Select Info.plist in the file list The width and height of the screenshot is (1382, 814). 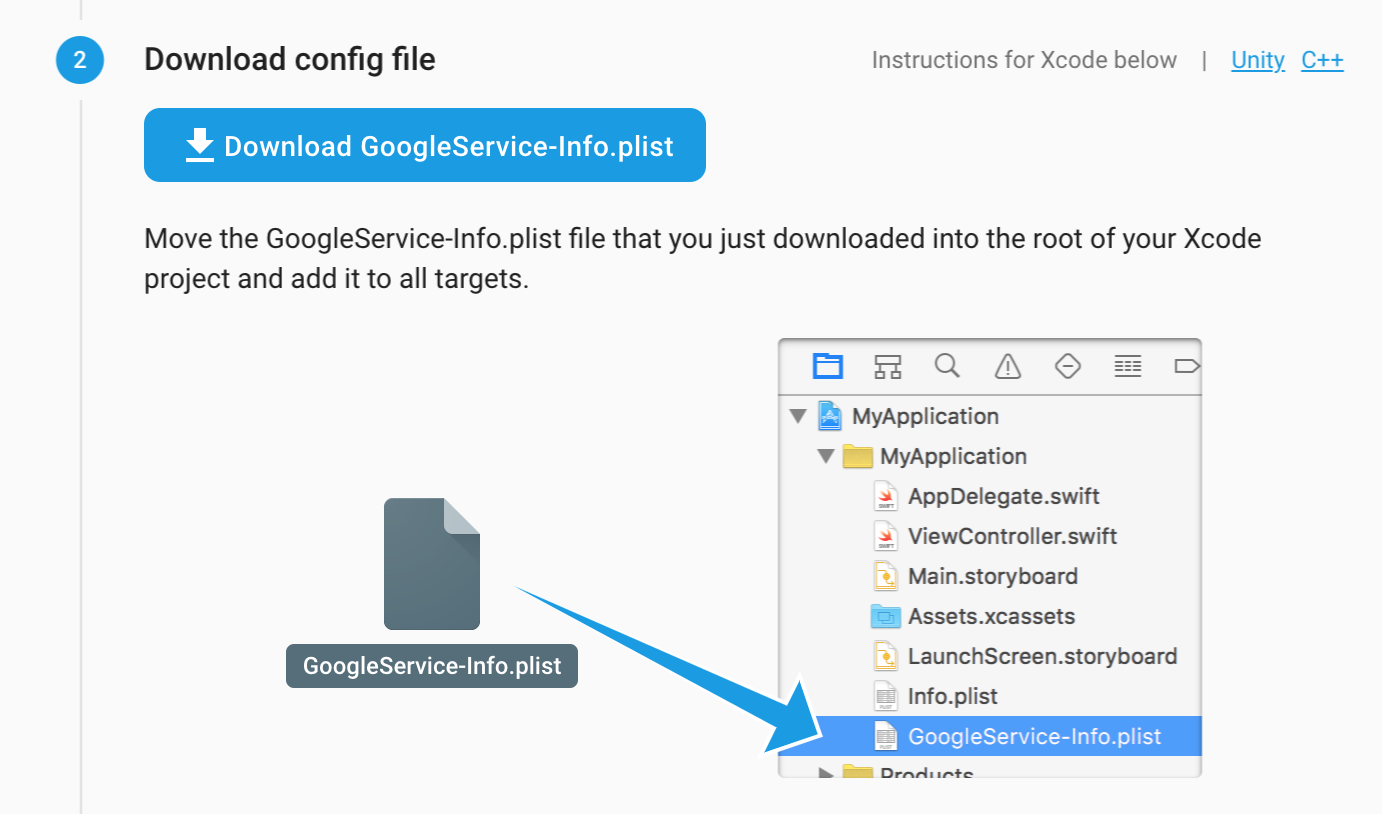tap(952, 696)
